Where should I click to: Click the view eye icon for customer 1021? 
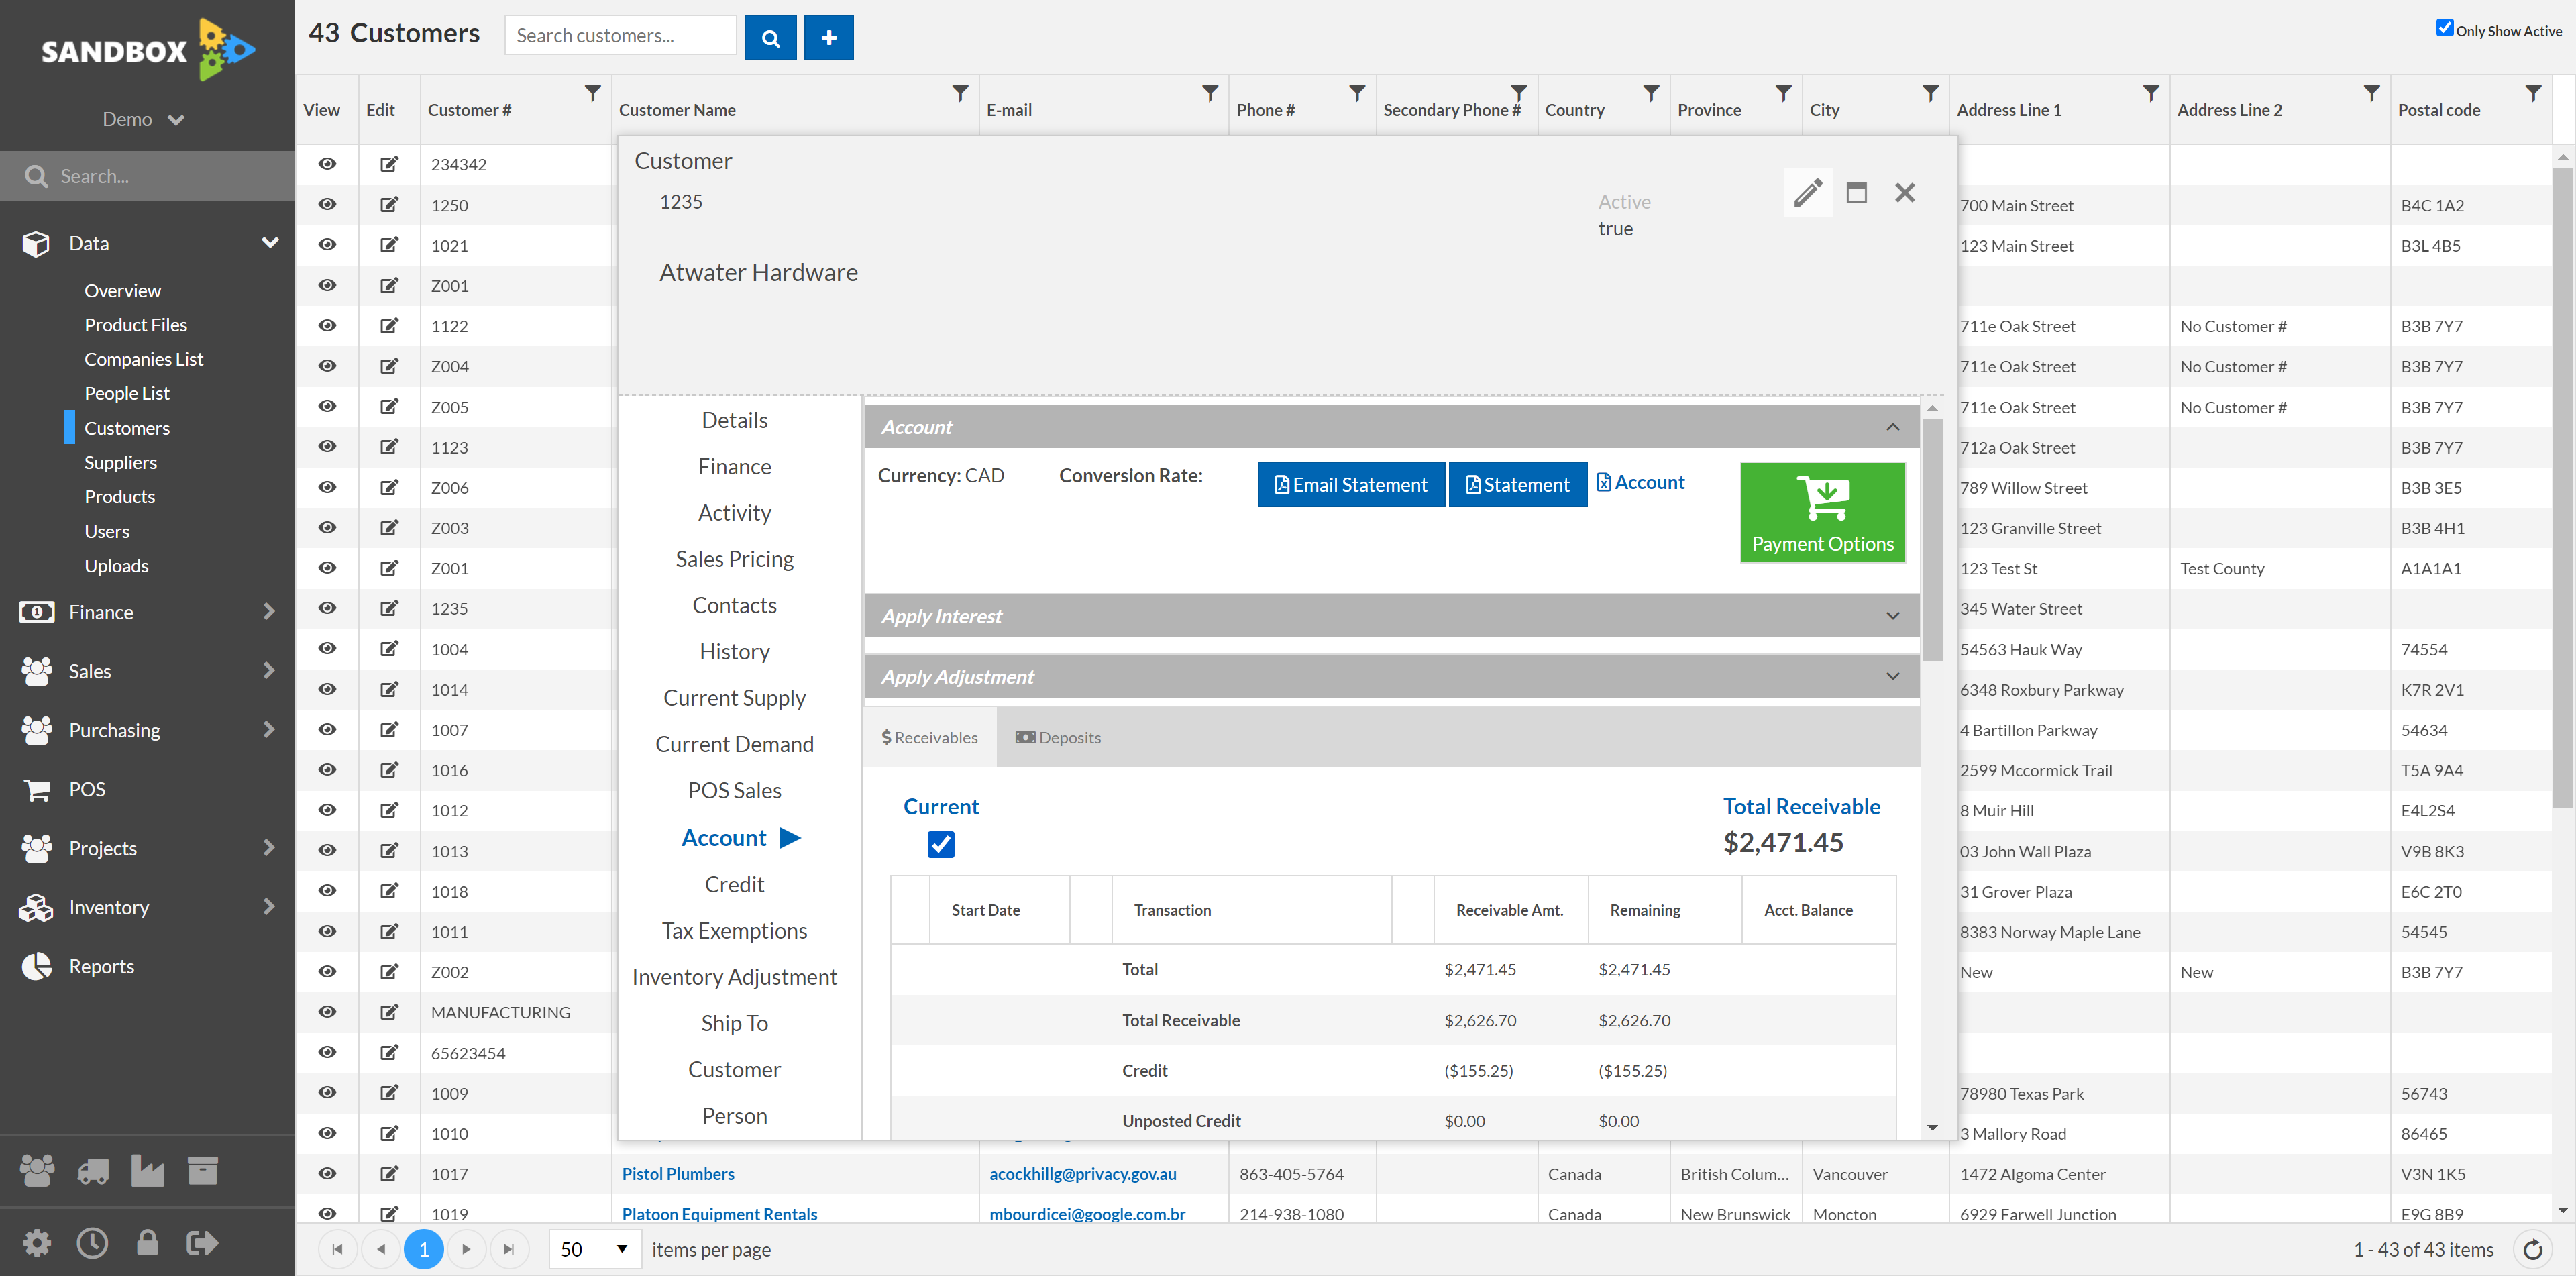(x=327, y=245)
